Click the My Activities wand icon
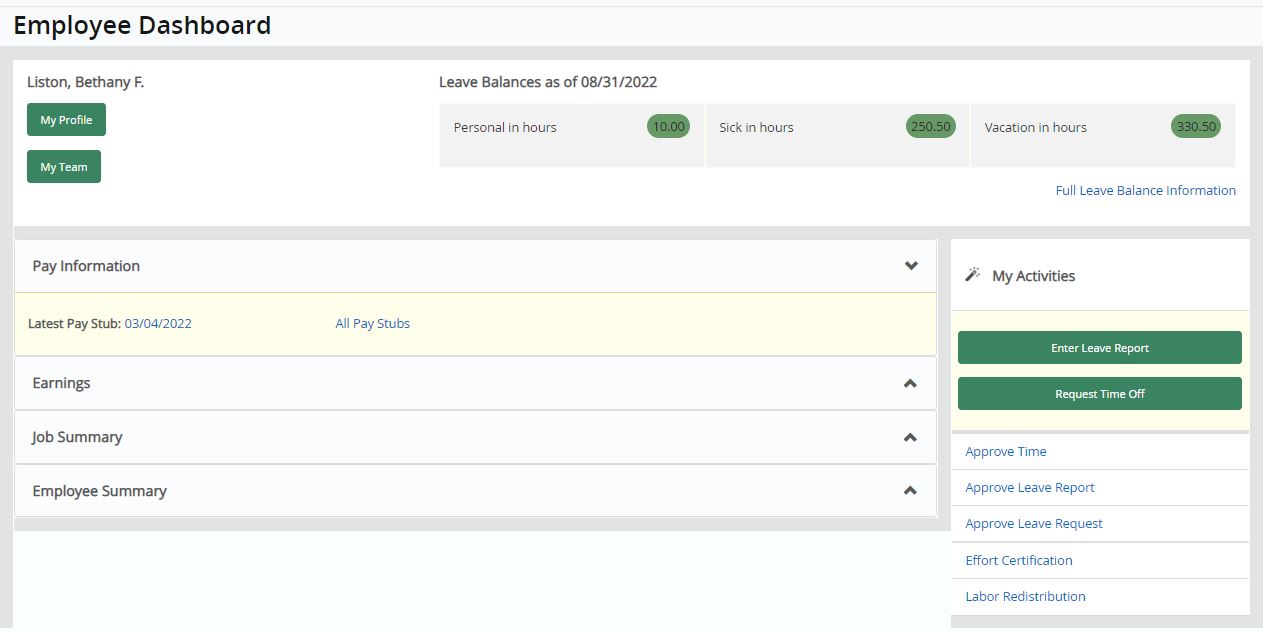This screenshot has height=632, width=1263. coord(972,275)
